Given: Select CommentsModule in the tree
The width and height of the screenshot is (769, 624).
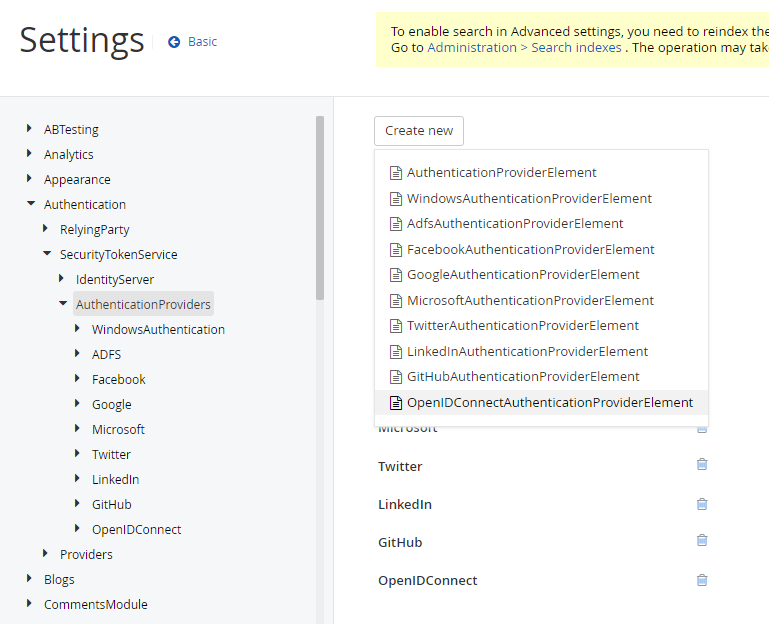Looking at the screenshot, I should [x=96, y=604].
